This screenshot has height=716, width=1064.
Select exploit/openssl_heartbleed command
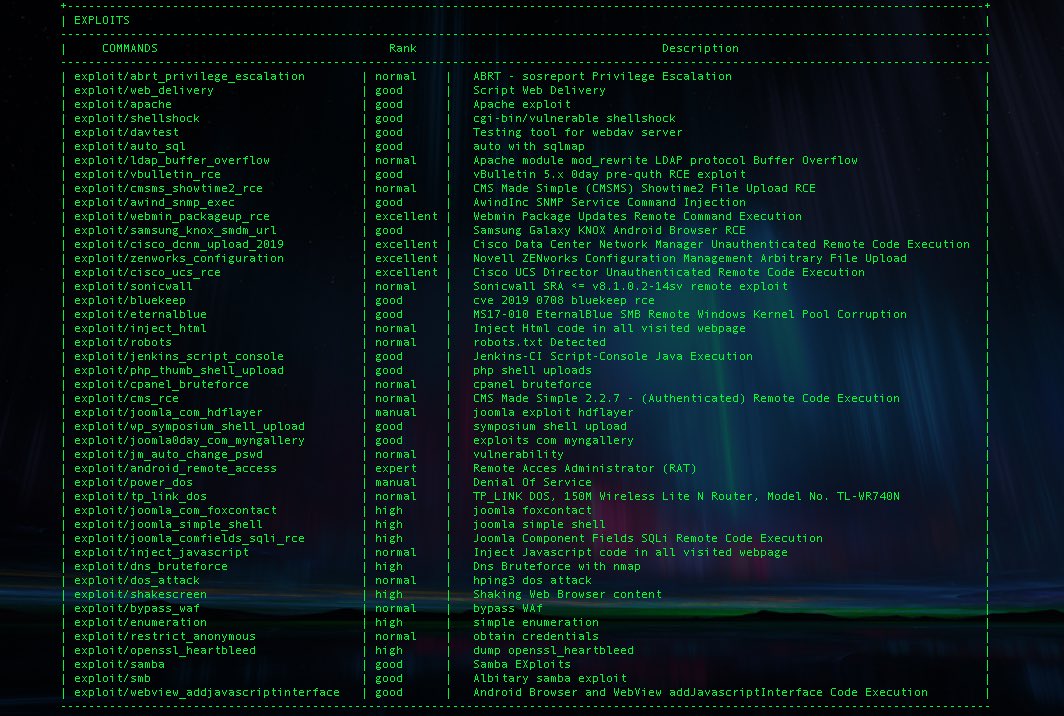[165, 650]
